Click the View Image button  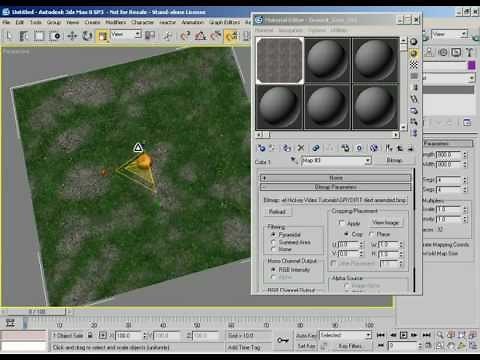(x=386, y=222)
